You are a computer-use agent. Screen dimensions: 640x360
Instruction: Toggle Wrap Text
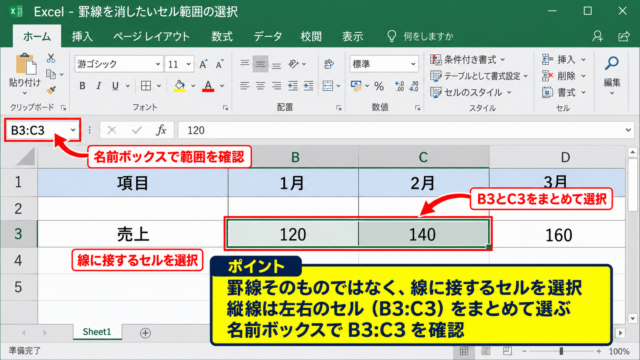(329, 64)
